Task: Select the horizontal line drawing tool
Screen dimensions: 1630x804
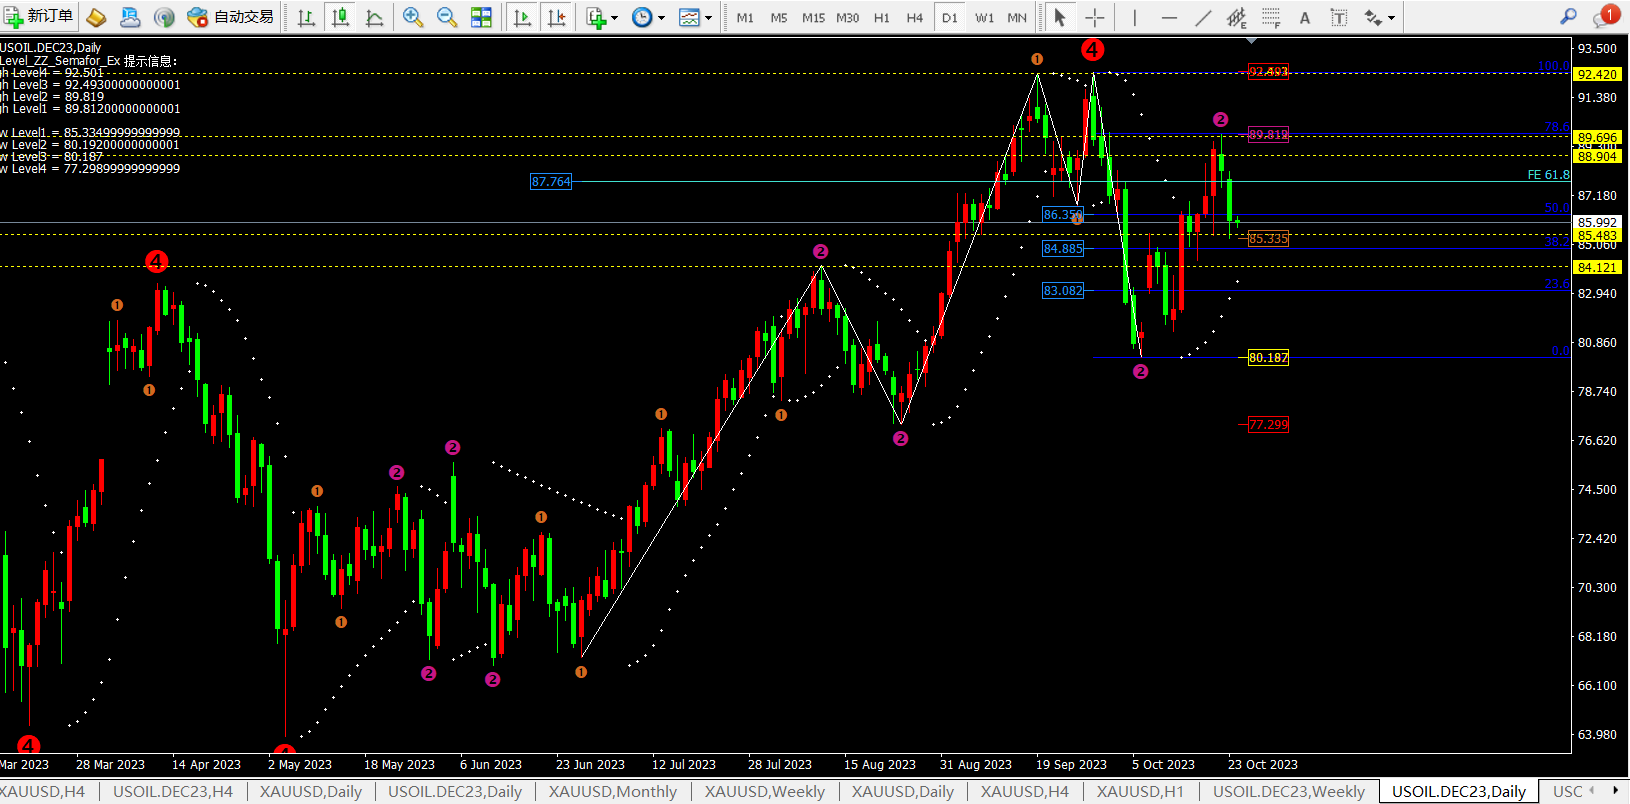Action: coord(1168,17)
